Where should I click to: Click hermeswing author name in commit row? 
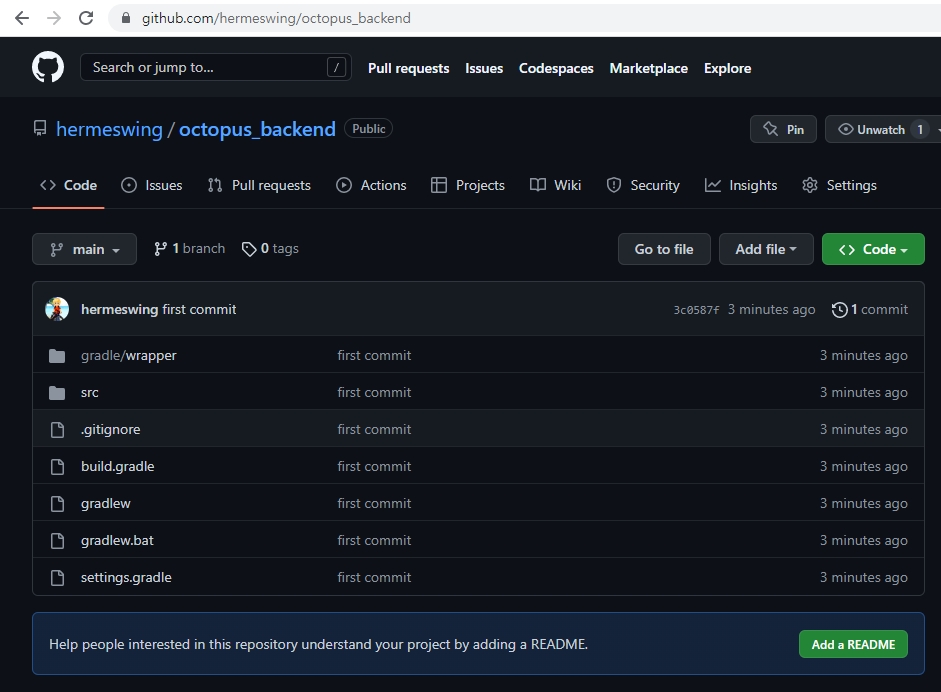point(119,309)
